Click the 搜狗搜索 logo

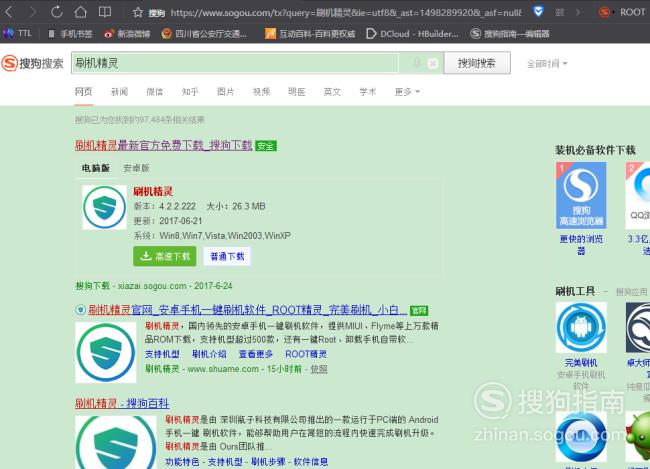coord(32,63)
